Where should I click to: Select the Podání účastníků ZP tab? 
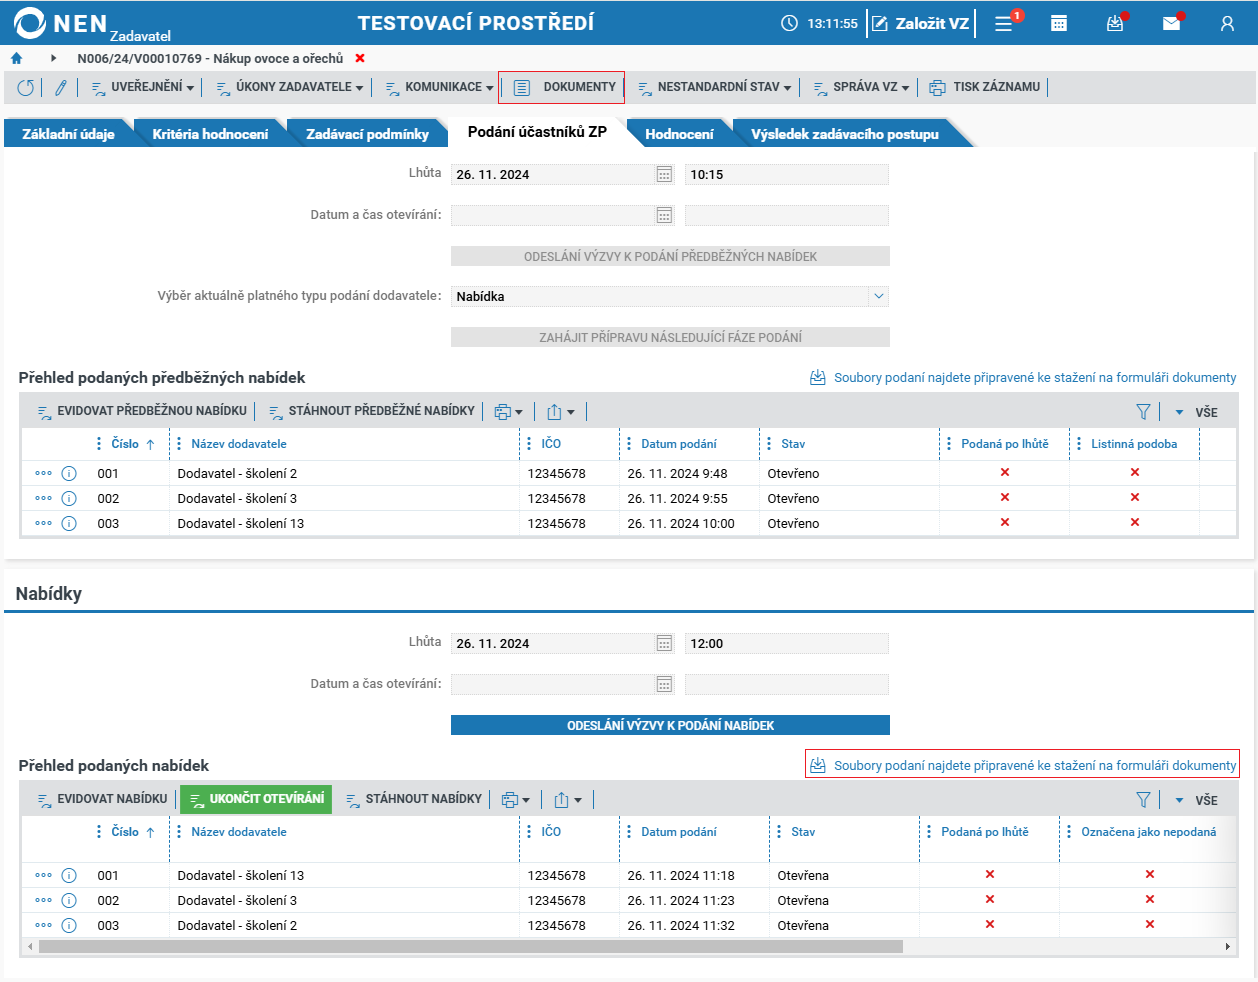[x=537, y=132]
